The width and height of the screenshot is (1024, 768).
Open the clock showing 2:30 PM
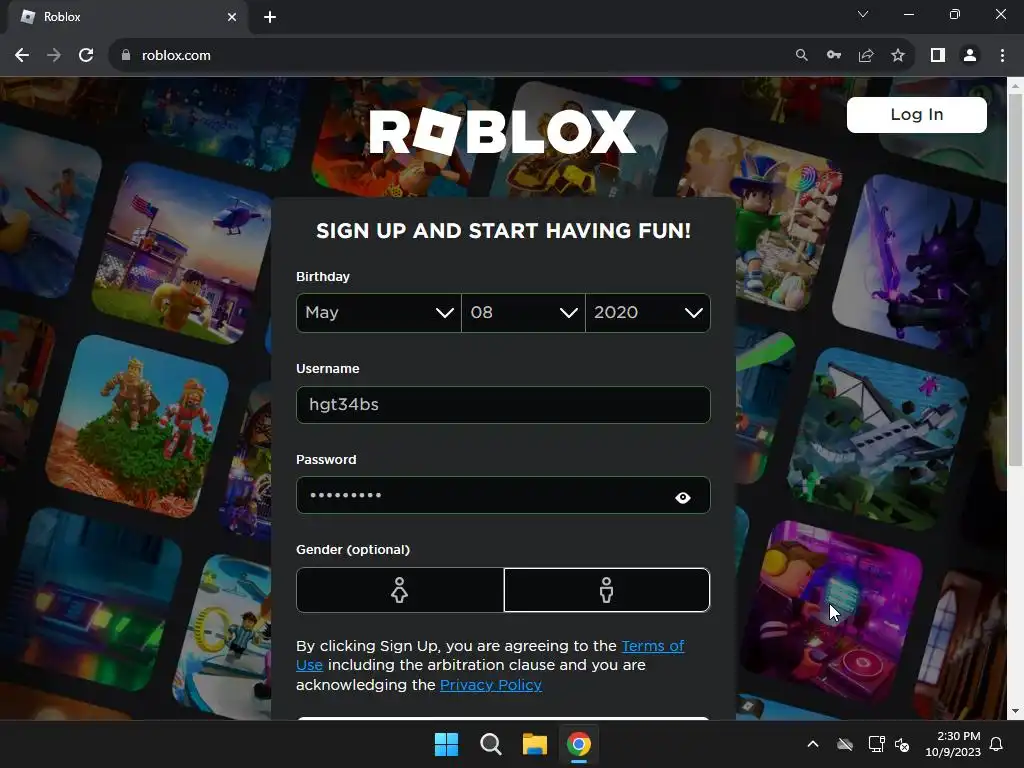pos(953,744)
